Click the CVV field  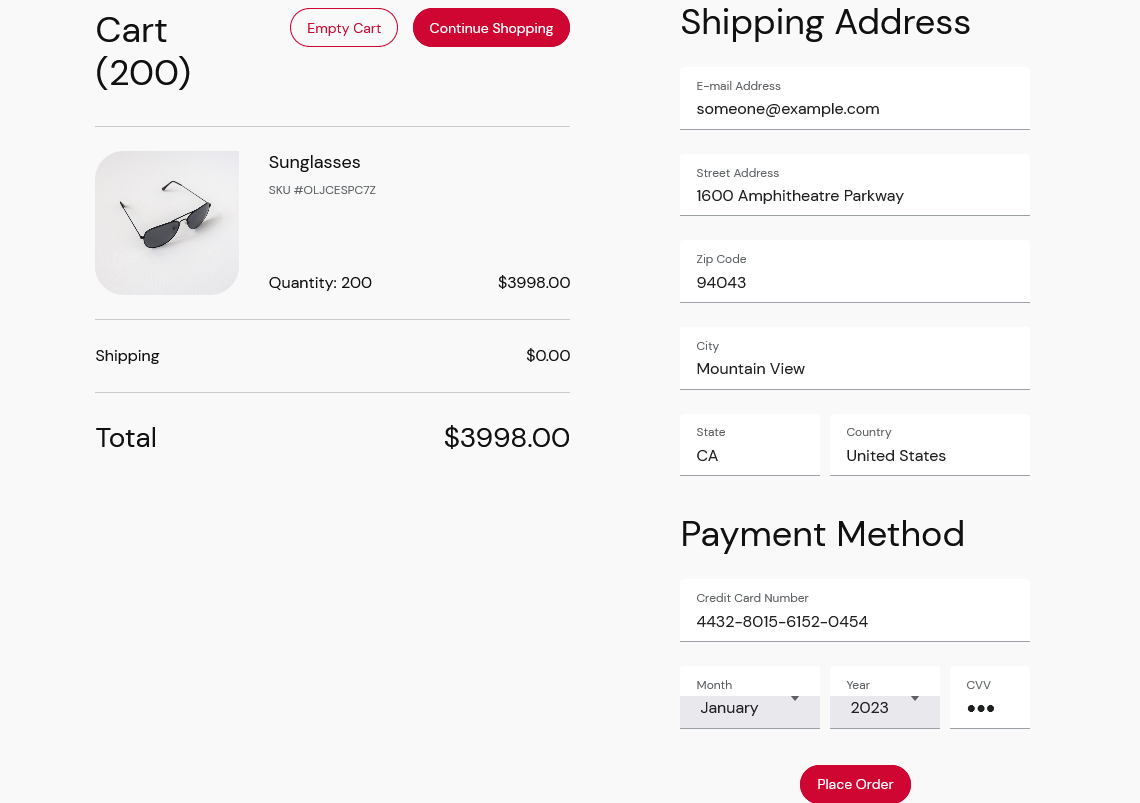[989, 708]
